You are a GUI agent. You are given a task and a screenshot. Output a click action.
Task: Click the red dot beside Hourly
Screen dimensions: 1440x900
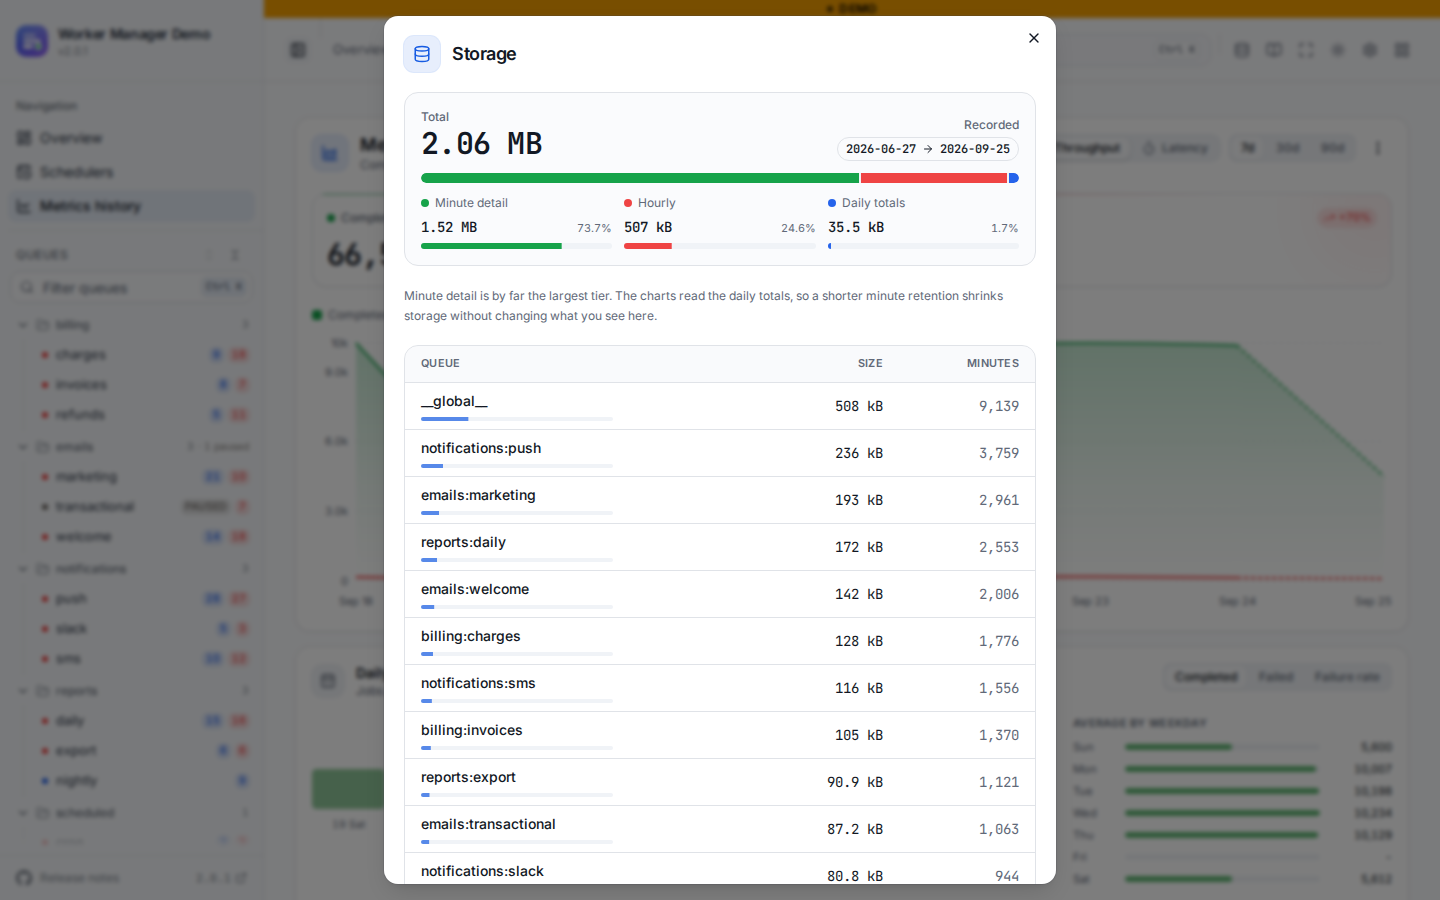(x=628, y=203)
